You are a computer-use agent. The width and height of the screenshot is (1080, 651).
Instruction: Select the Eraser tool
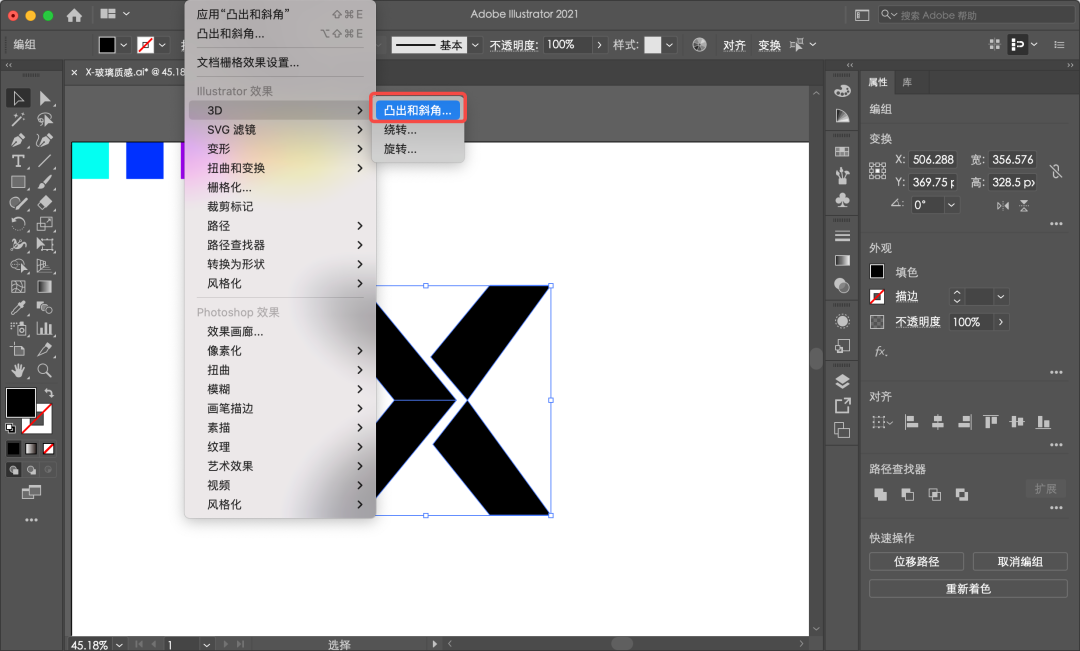[45, 203]
